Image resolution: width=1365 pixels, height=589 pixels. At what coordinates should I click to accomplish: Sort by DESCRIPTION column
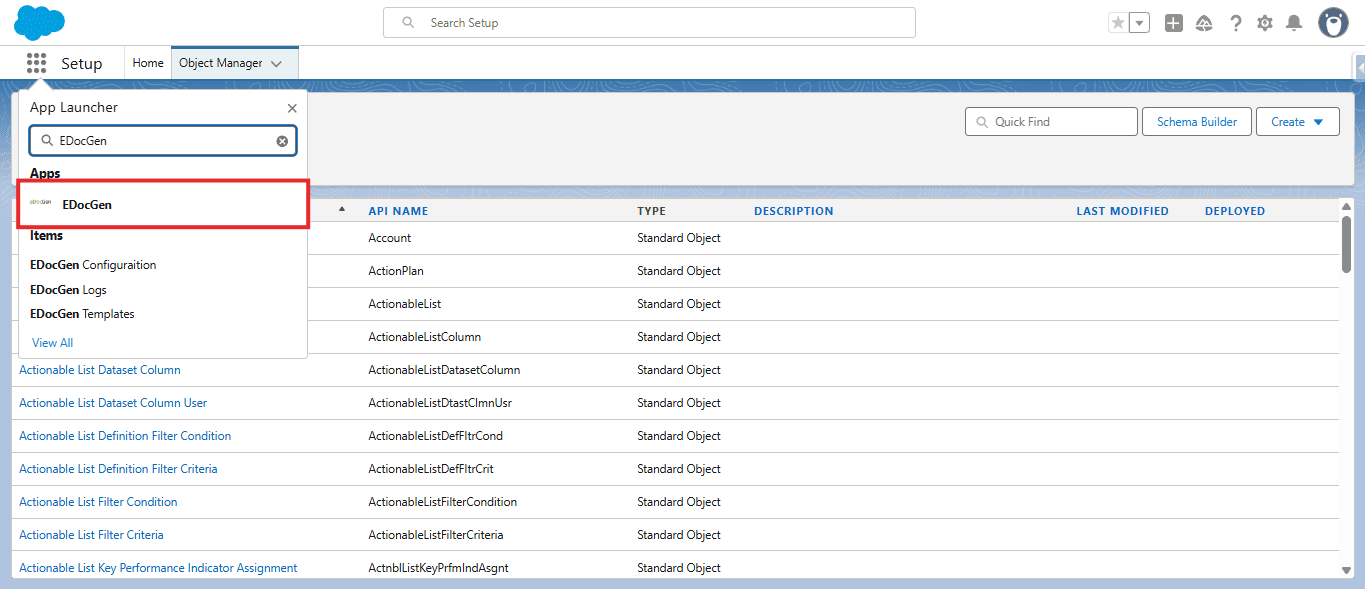tap(793, 211)
